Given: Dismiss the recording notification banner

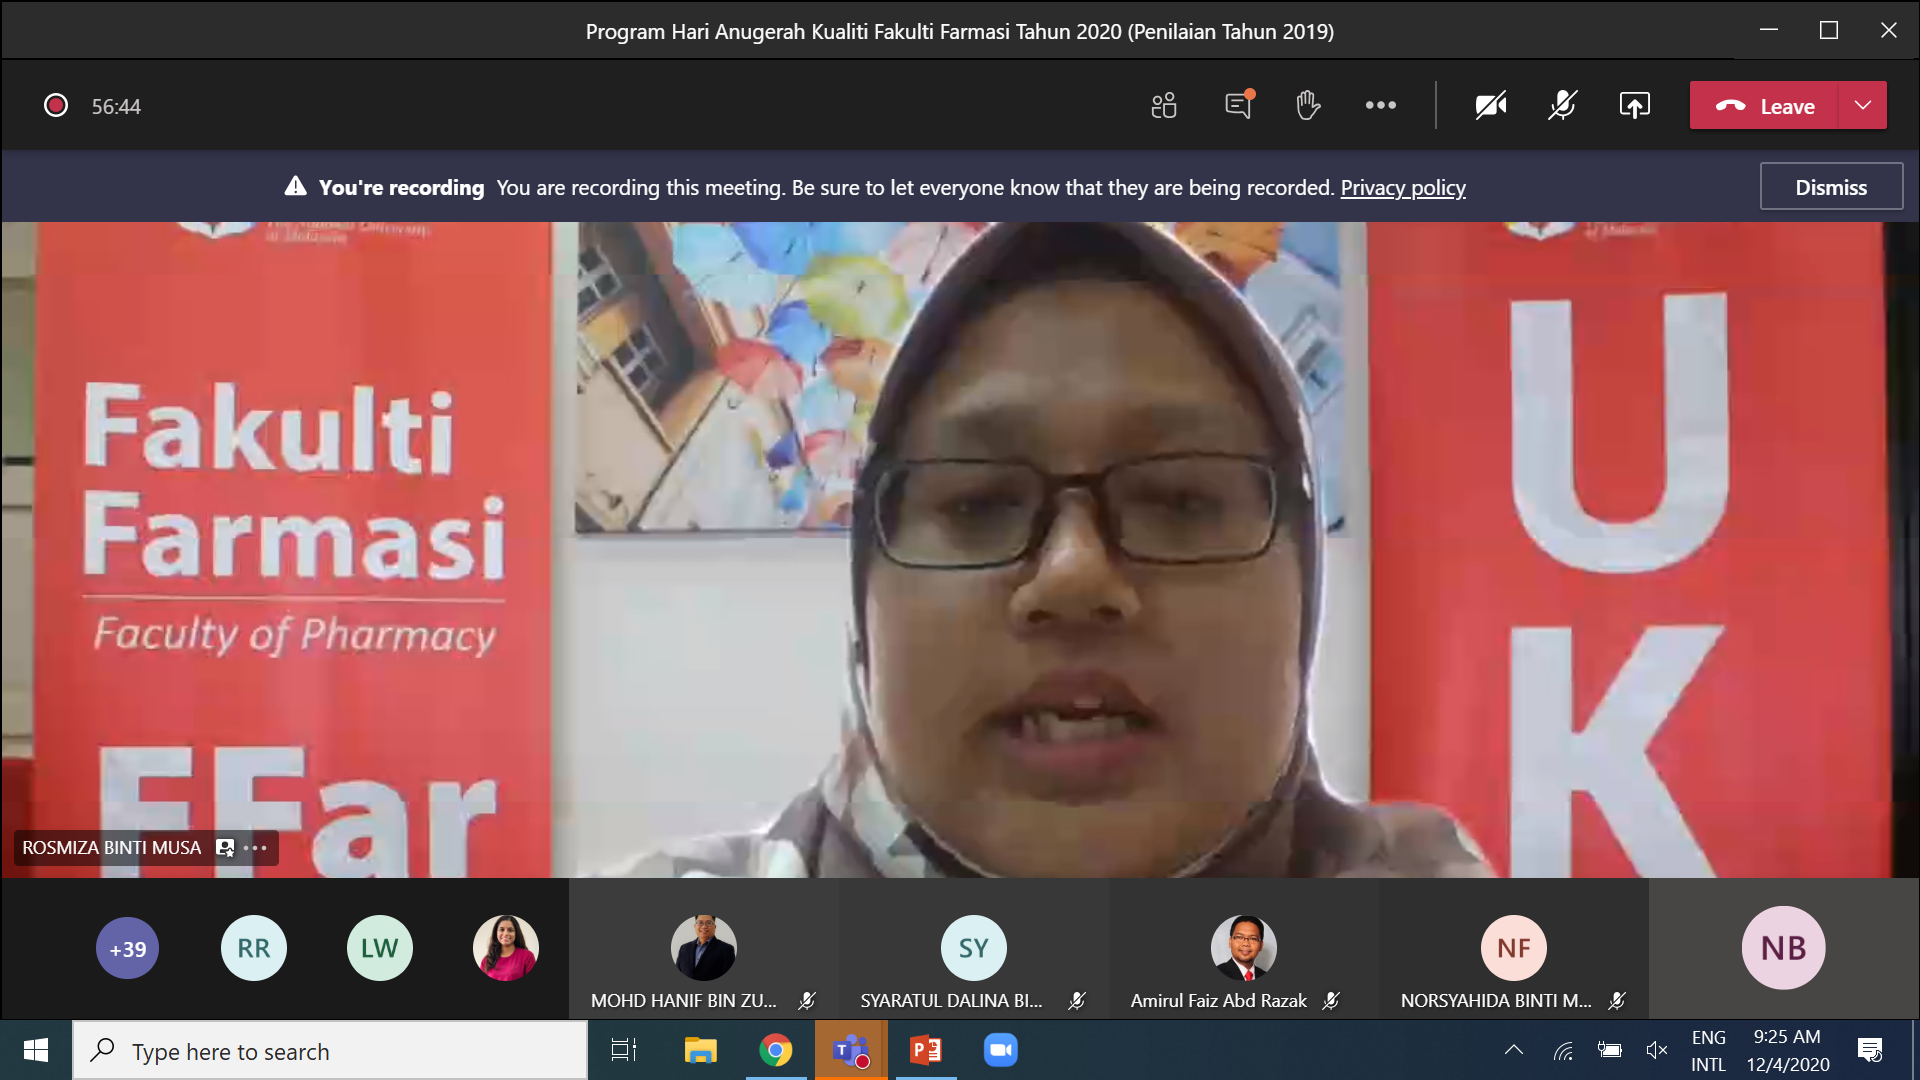Looking at the screenshot, I should pyautogui.click(x=1830, y=187).
